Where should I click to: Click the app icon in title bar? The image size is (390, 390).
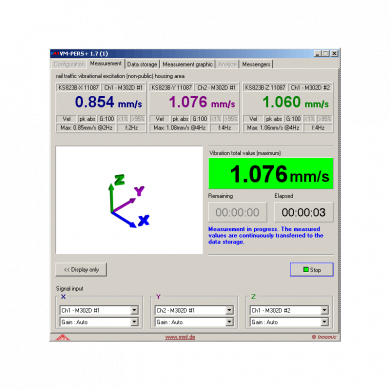point(55,53)
